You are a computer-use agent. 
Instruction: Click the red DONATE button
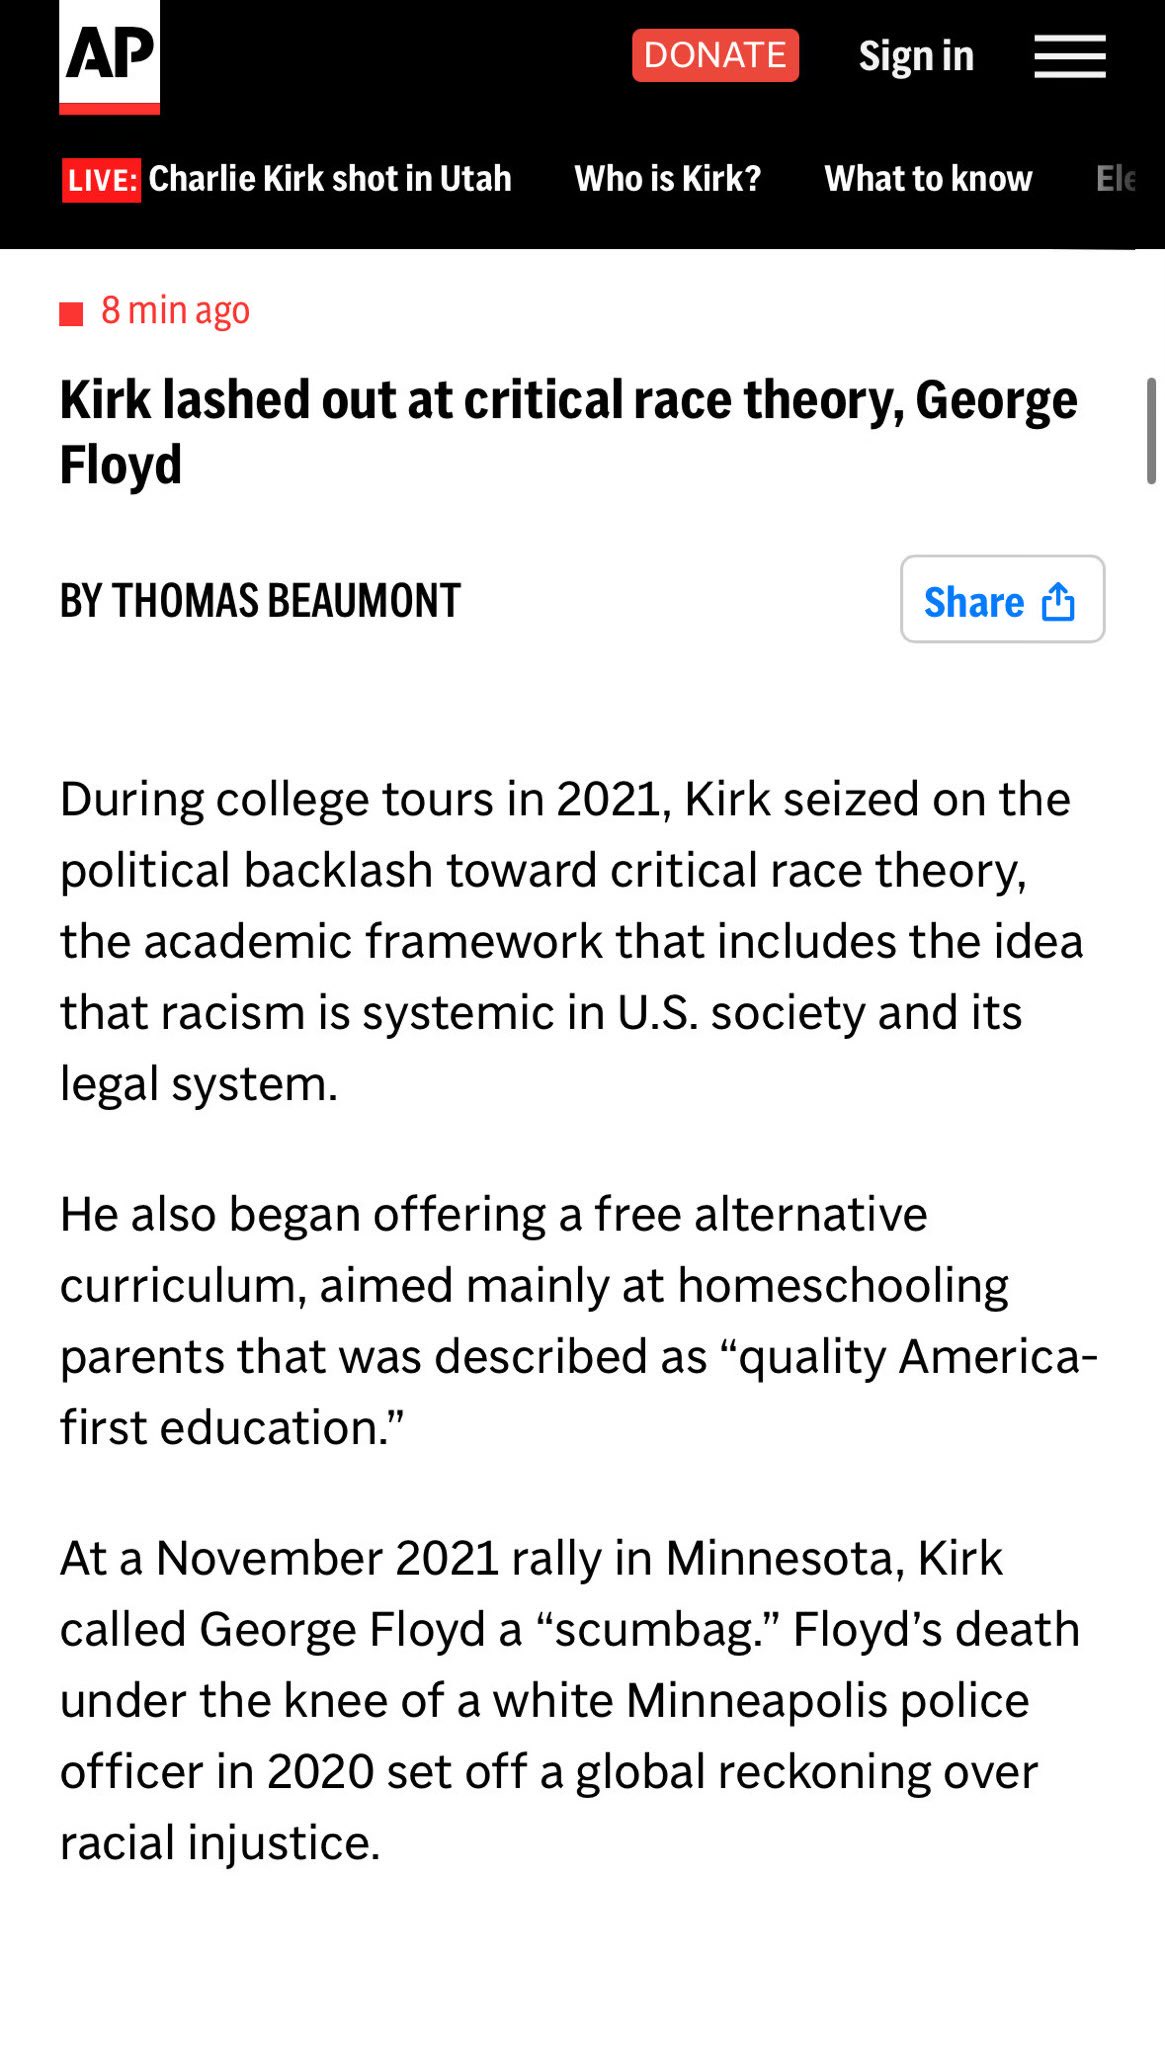715,55
